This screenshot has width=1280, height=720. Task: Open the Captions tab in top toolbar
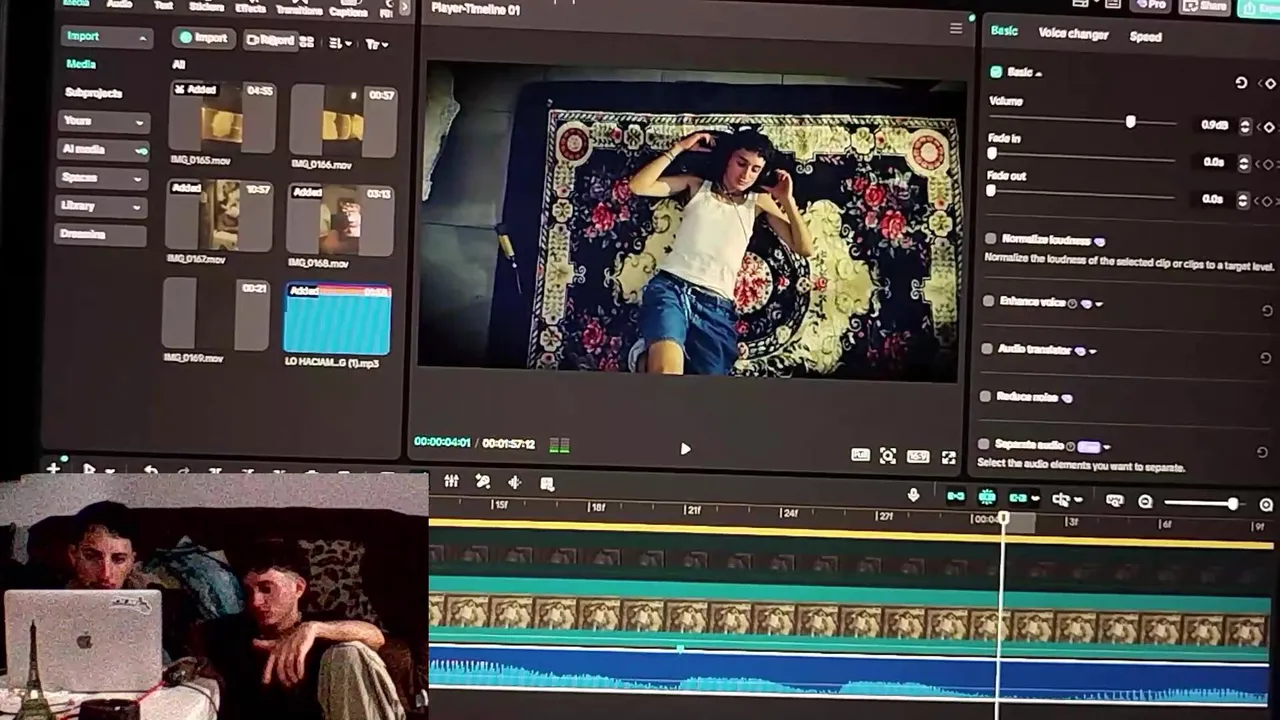tap(347, 9)
